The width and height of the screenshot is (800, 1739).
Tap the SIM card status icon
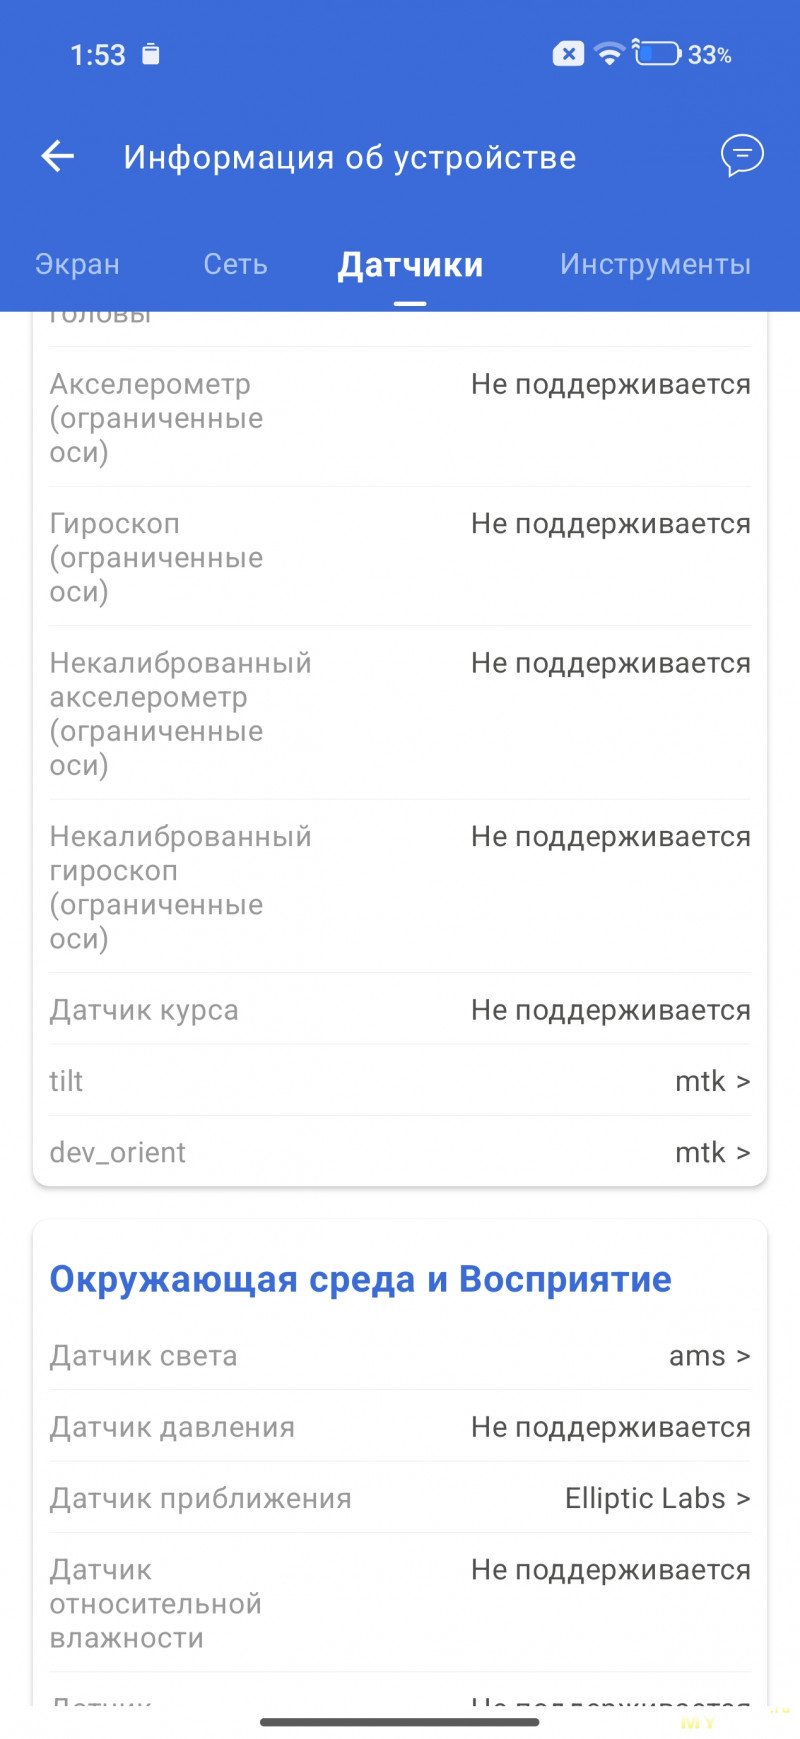tap(150, 54)
